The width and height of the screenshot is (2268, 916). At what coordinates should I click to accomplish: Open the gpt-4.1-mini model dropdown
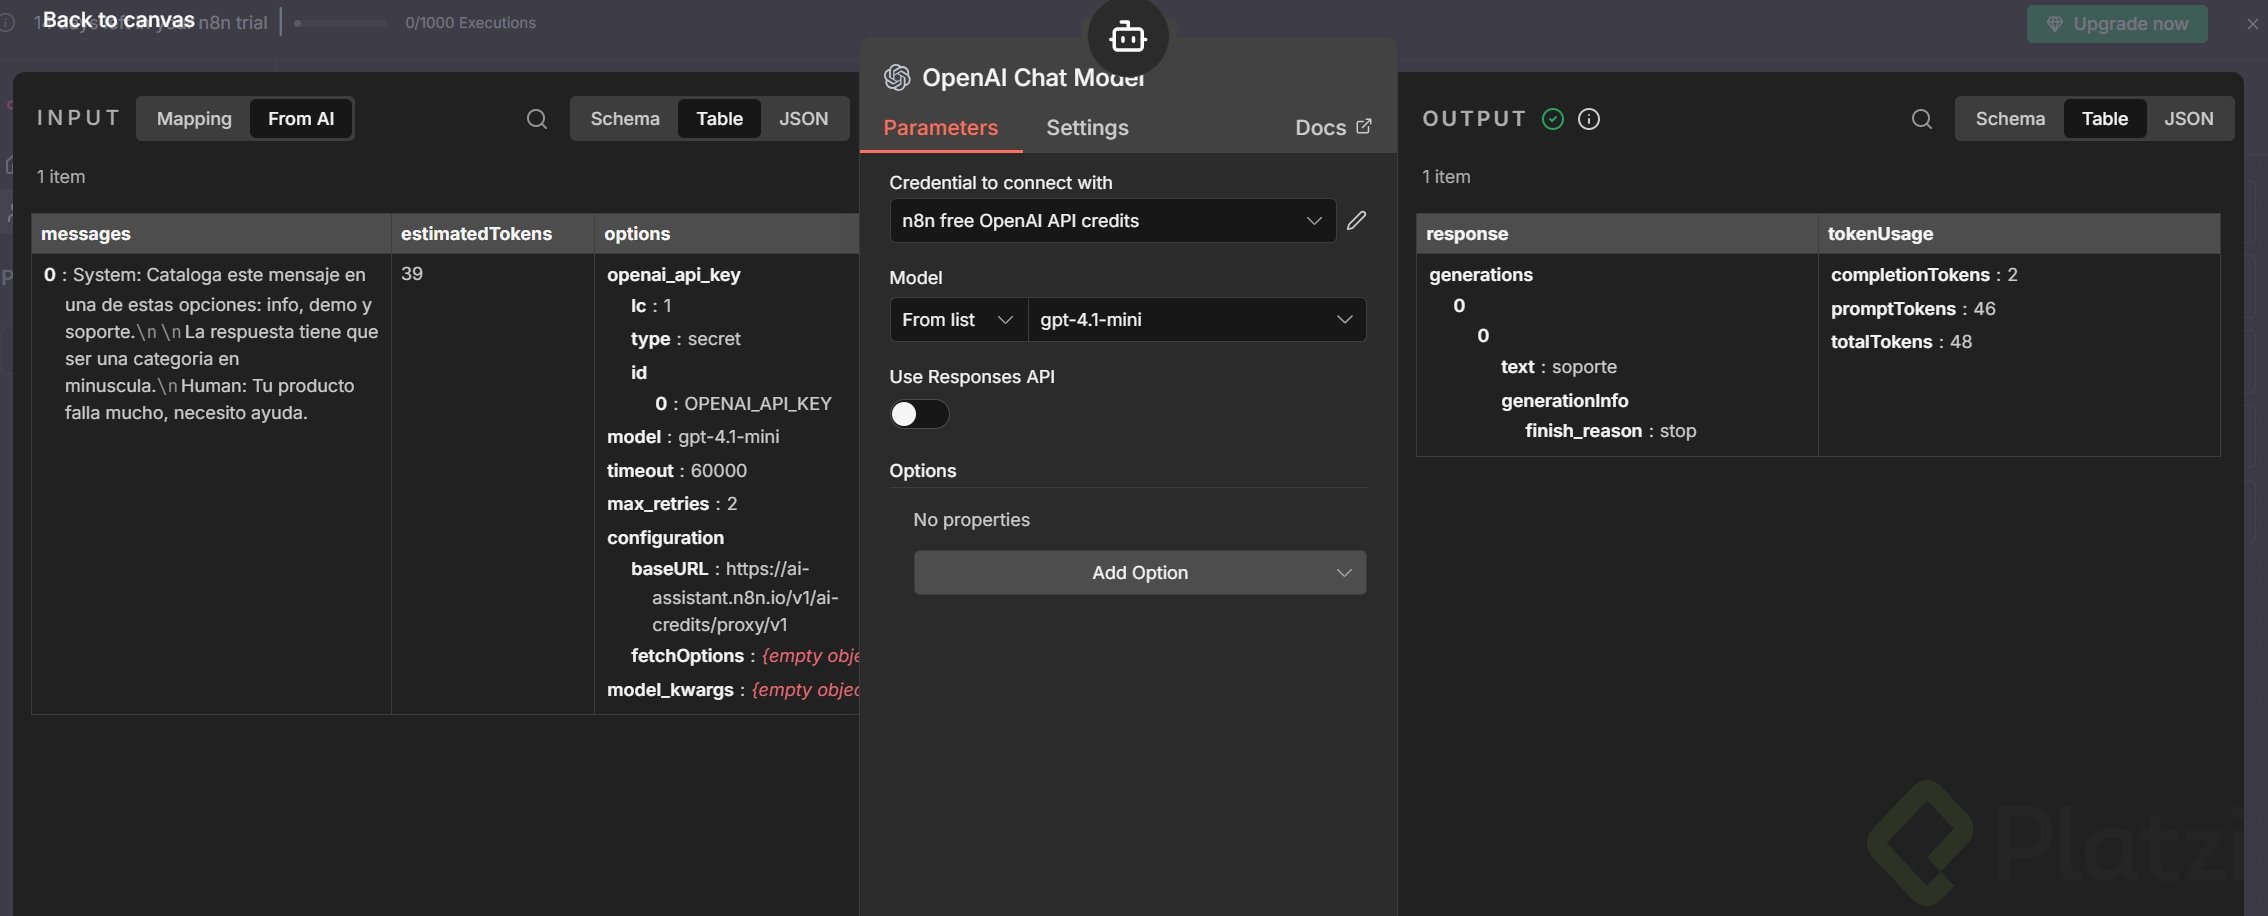coord(1197,320)
